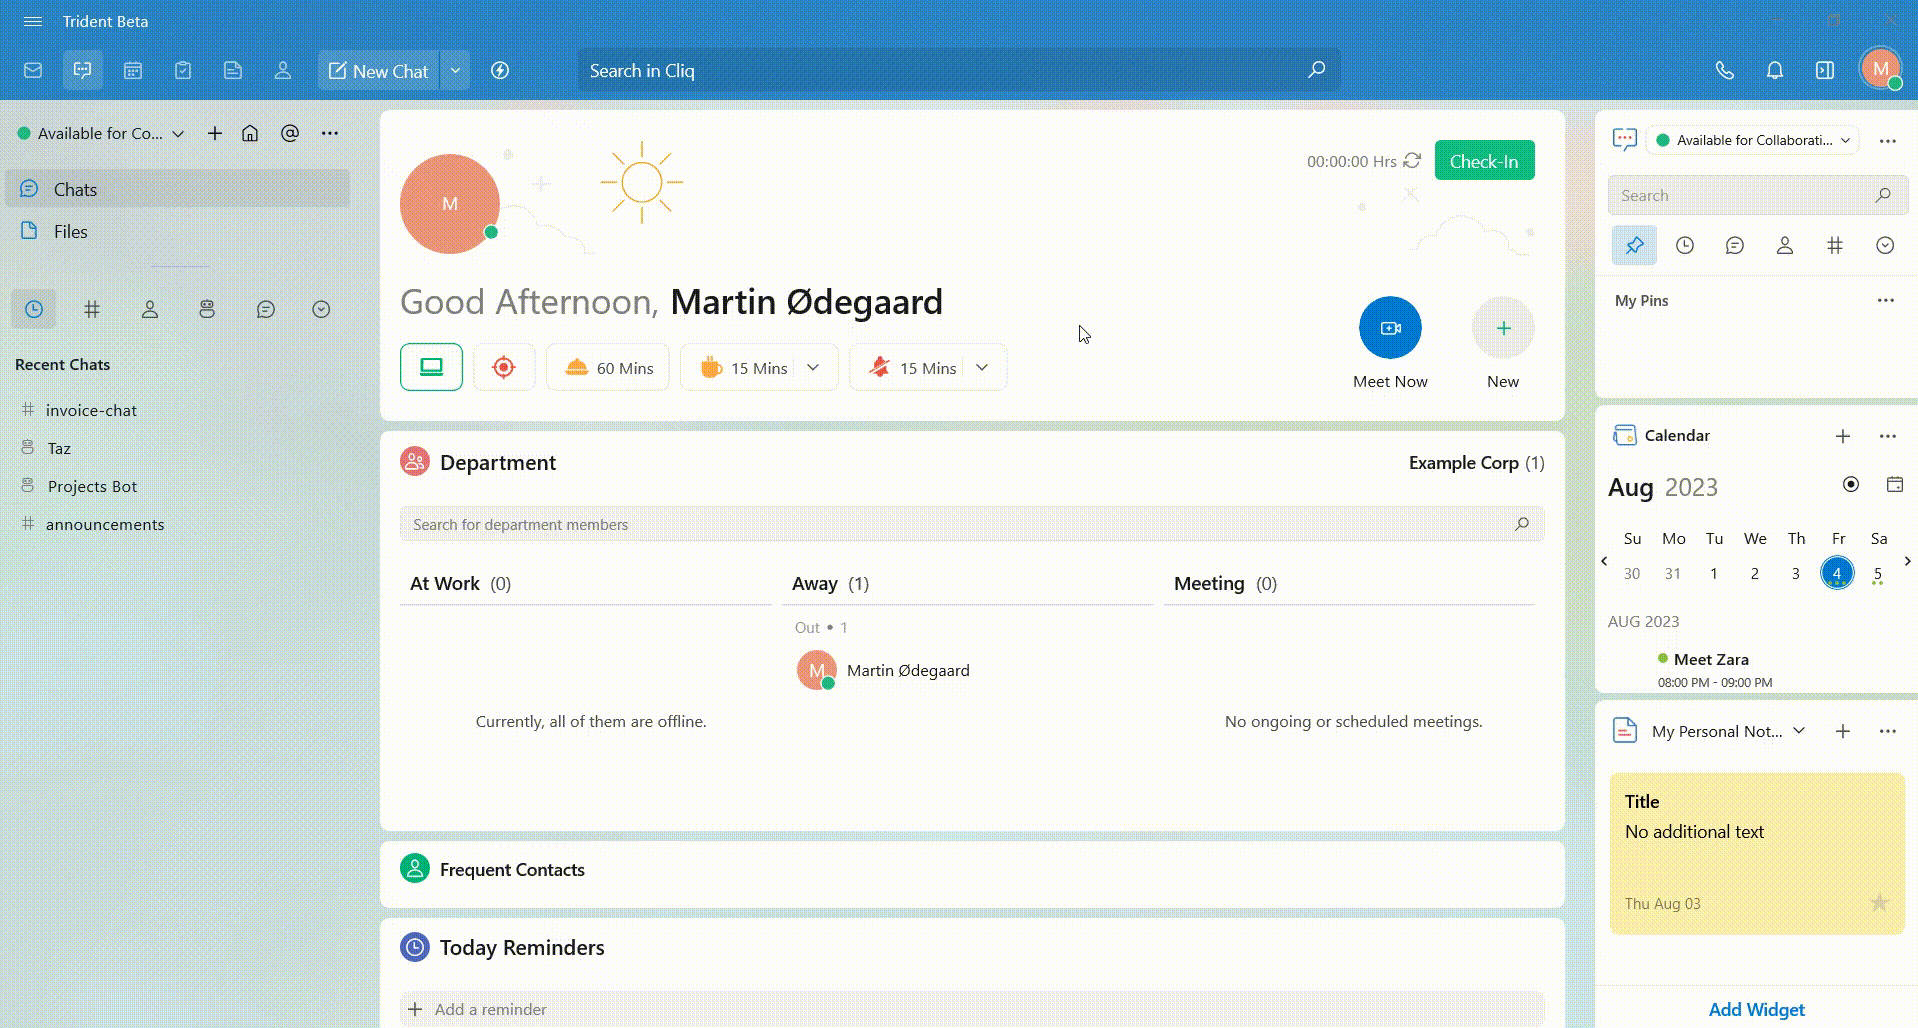Open the Calendar app icon in top toolbar
This screenshot has height=1028, width=1918.
pyautogui.click(x=133, y=71)
